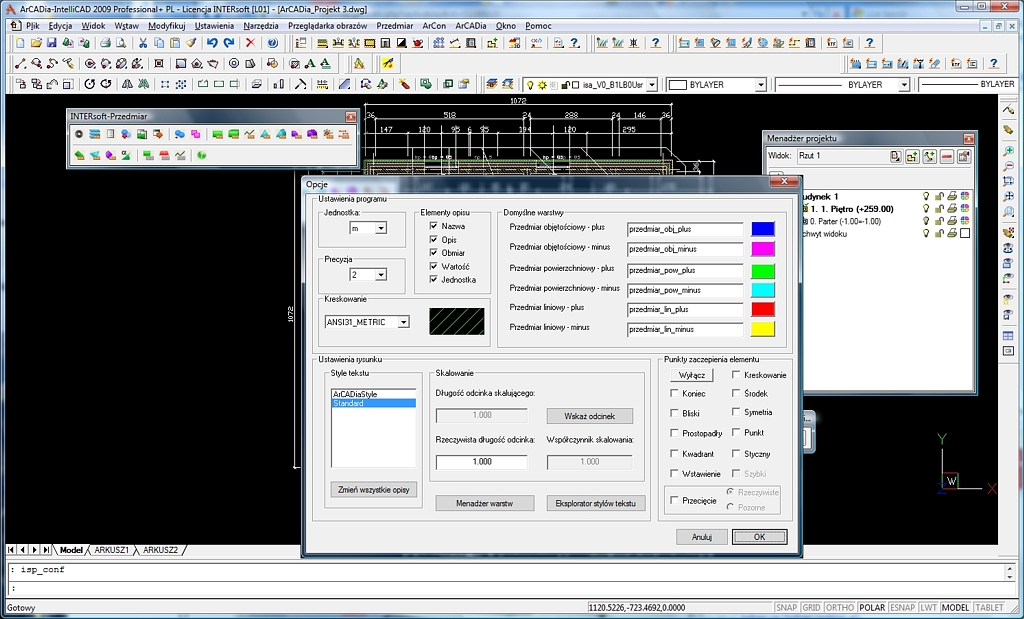
Task: Click magenta swatch for przedmiar_obj_minus
Action: coord(763,249)
